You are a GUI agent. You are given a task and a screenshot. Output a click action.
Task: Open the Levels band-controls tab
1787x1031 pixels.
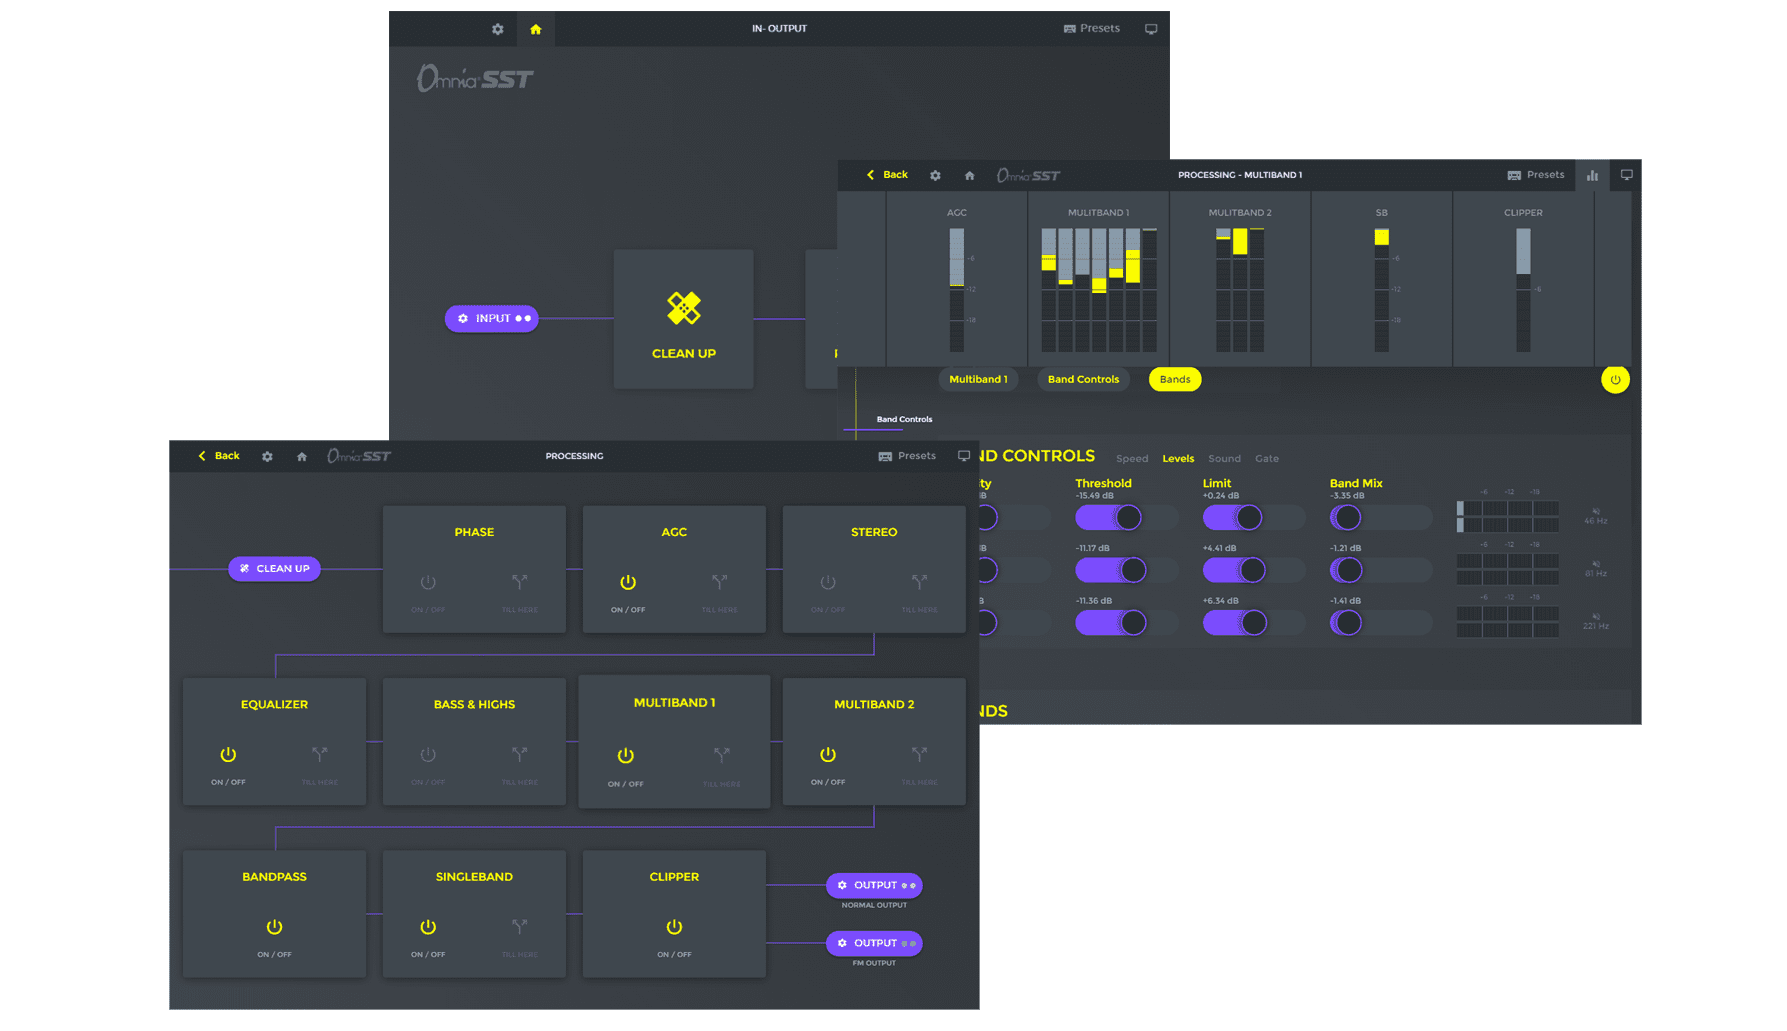click(x=1178, y=459)
